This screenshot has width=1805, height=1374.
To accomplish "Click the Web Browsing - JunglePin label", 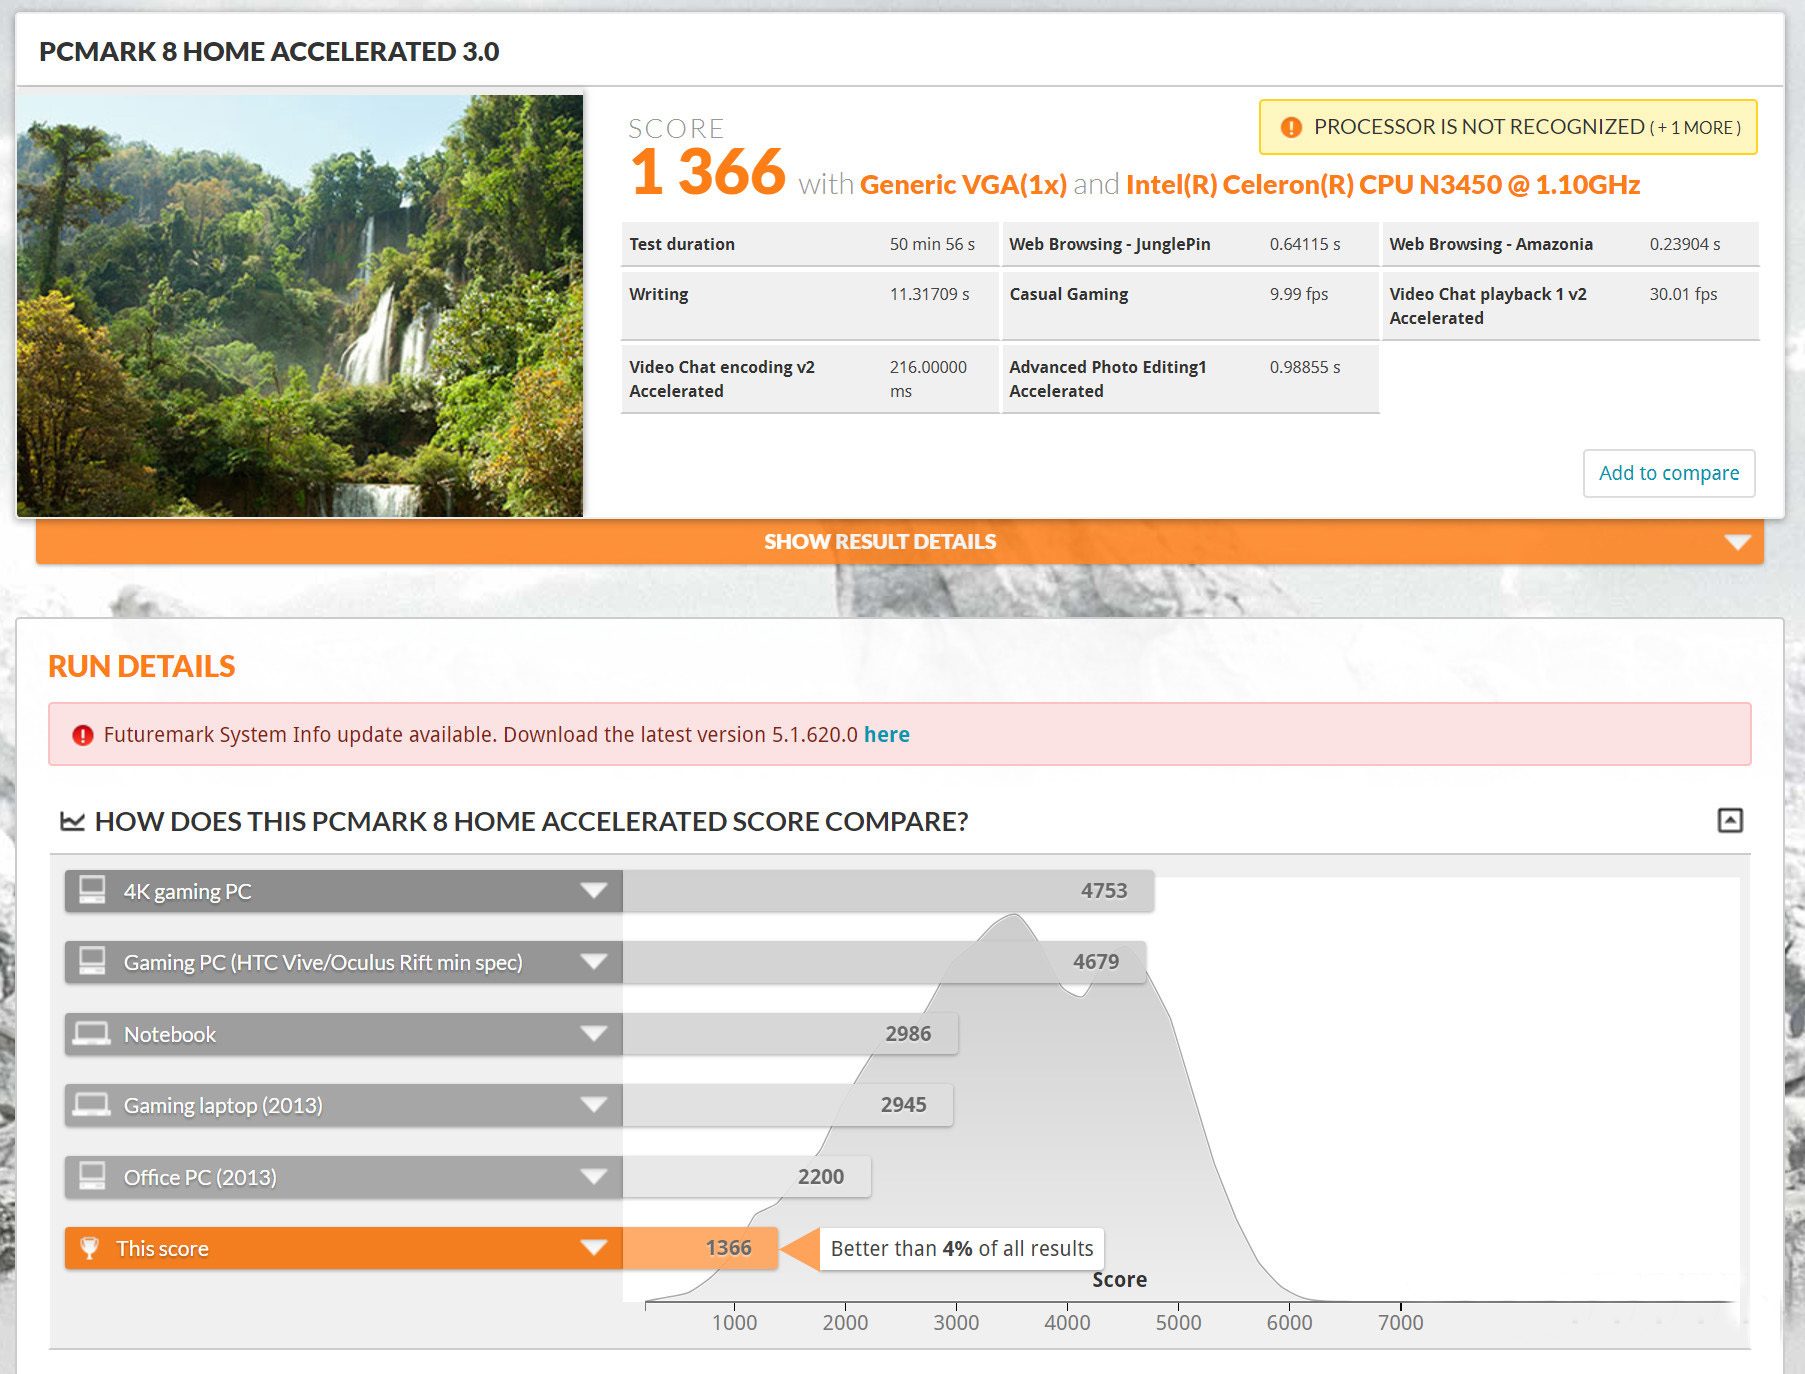I will coord(1110,244).
